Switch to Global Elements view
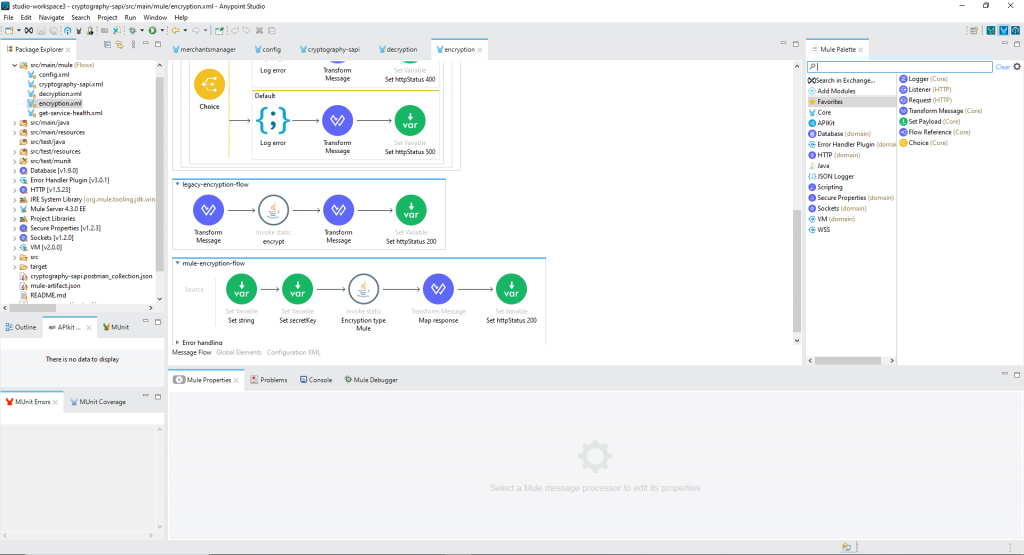Viewport: 1024px width, 555px height. tap(238, 353)
